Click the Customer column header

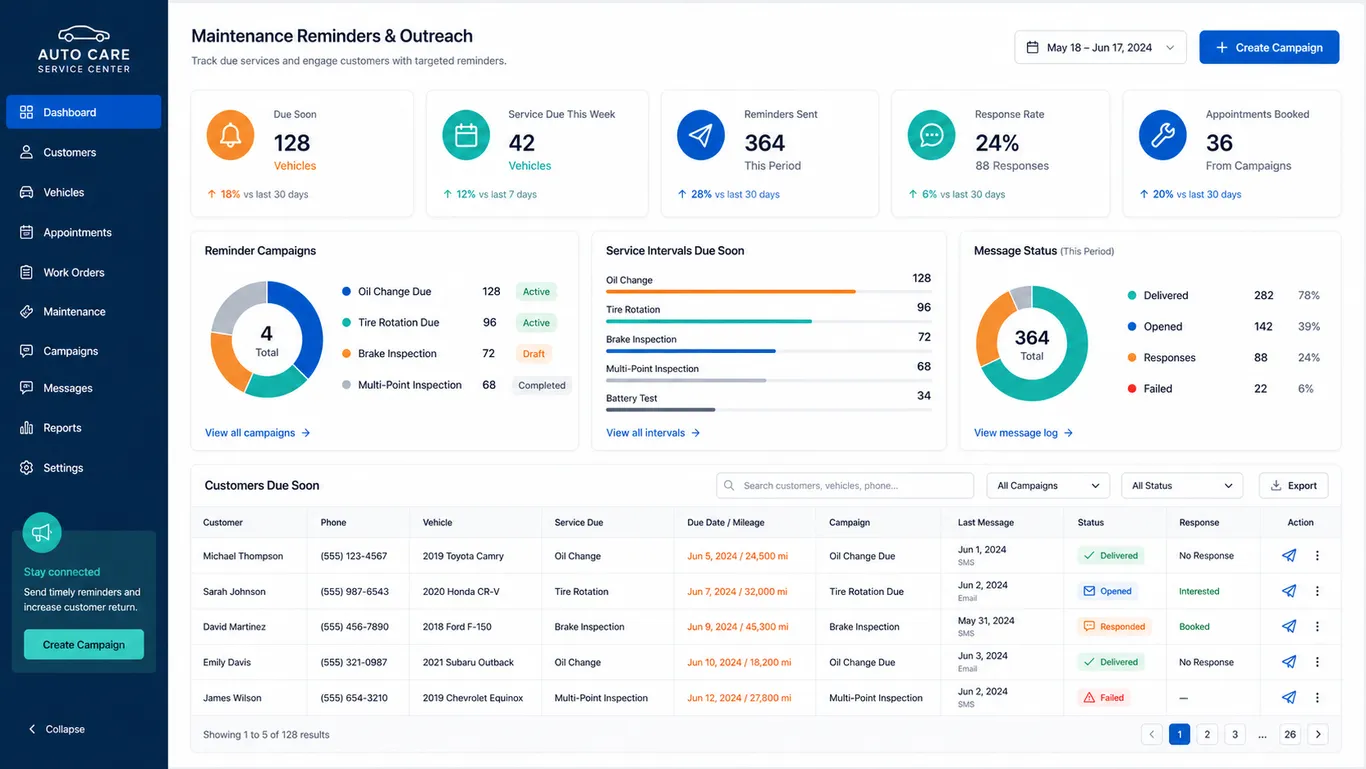coord(223,522)
